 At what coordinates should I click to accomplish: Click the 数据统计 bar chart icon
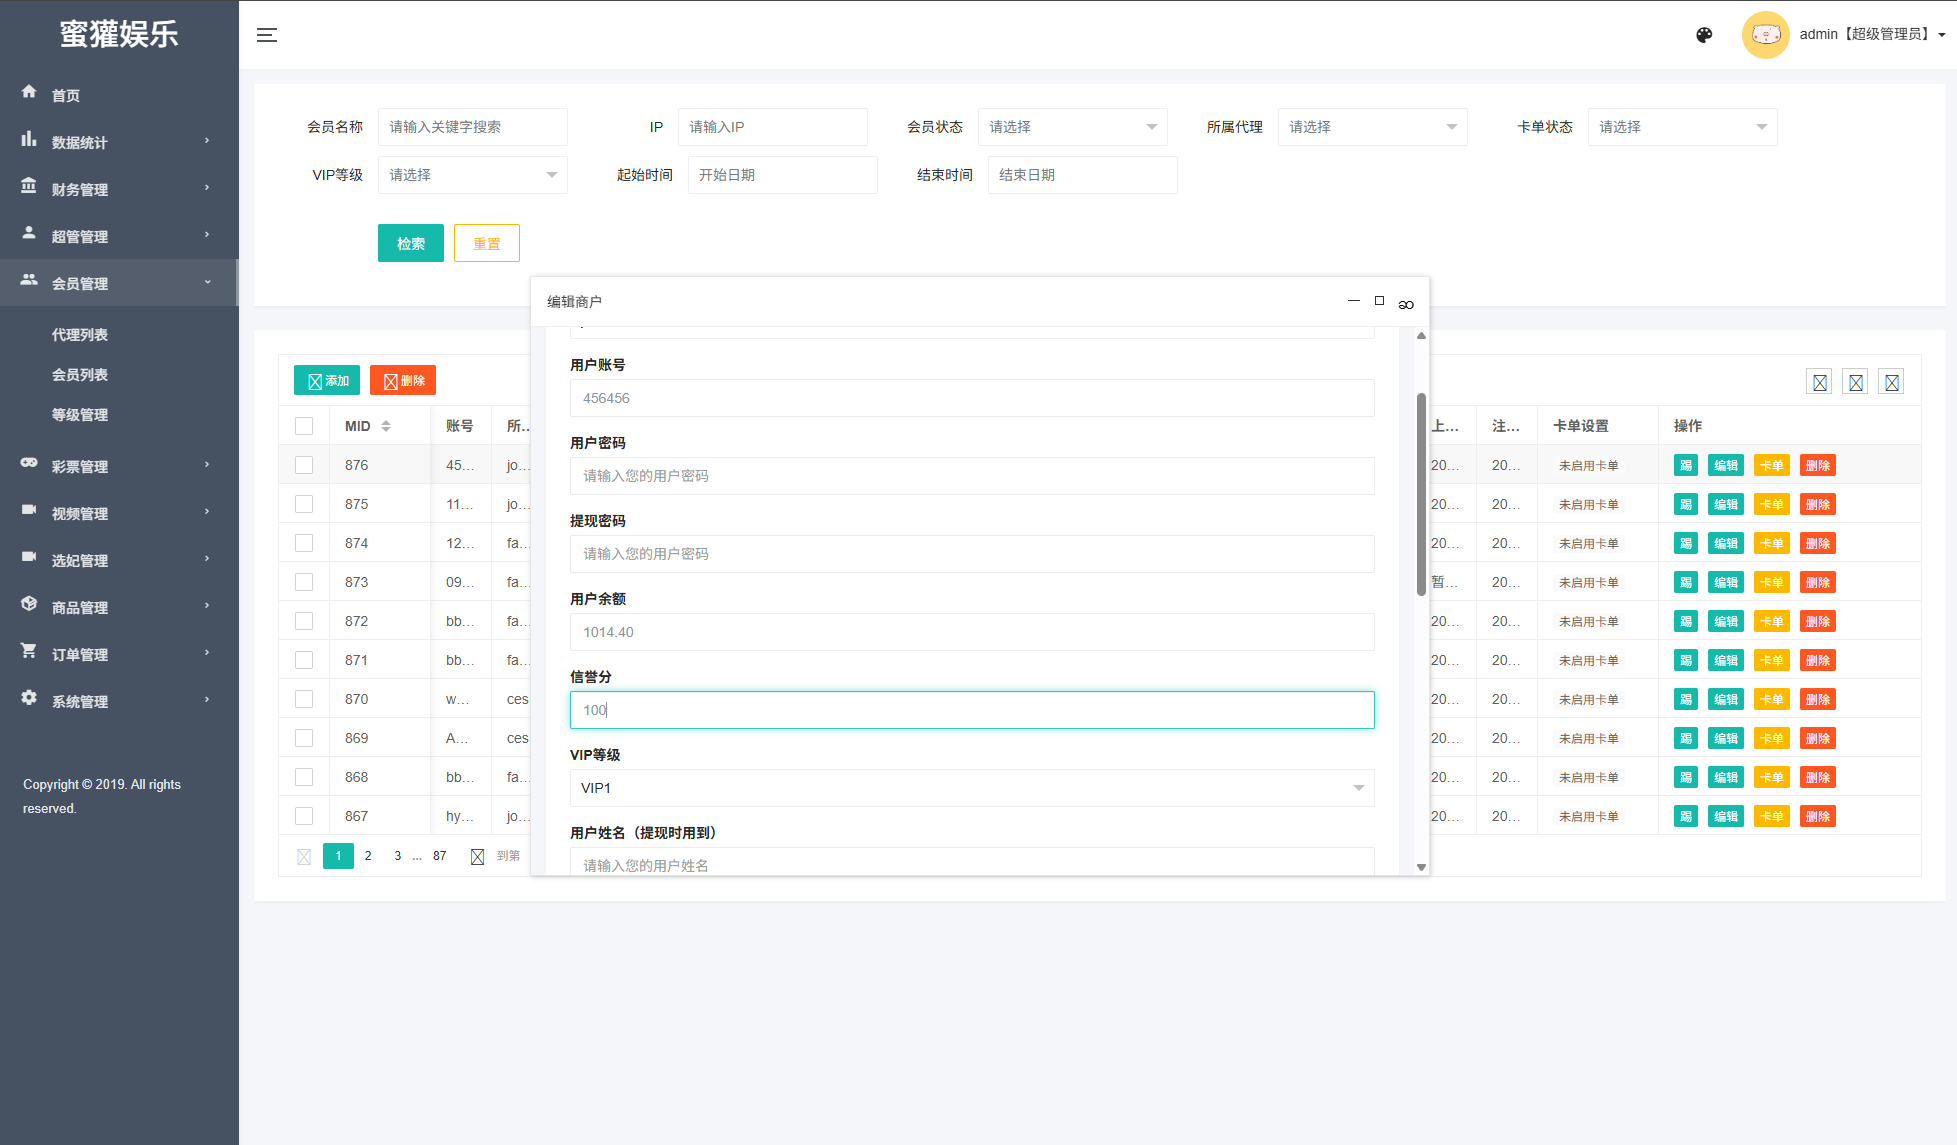29,140
